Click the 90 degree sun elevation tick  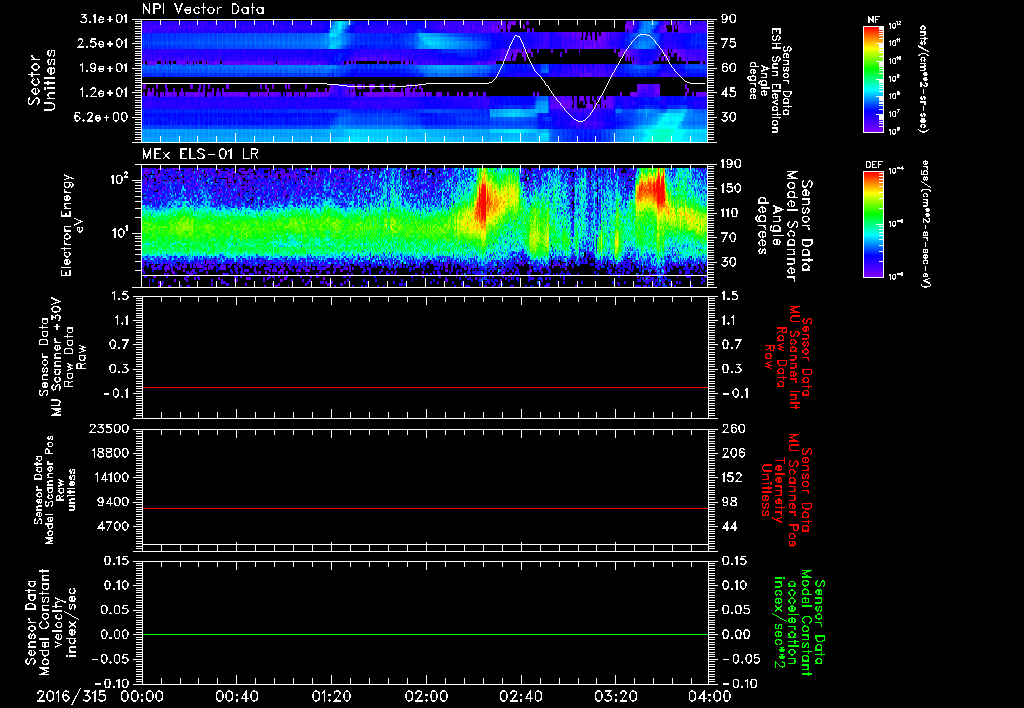[729, 19]
